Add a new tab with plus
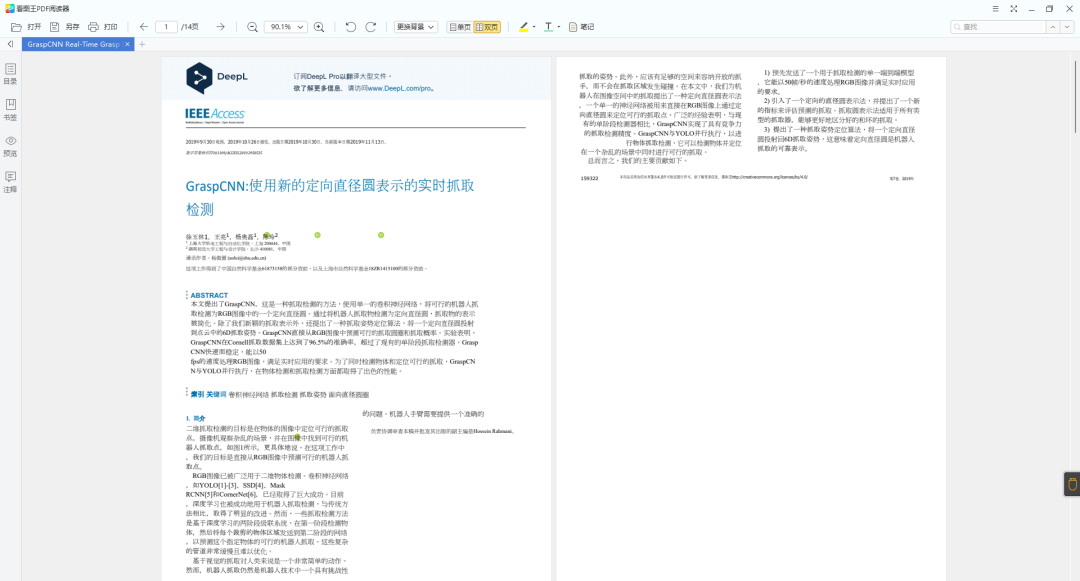Screen dimensions: 1080x581 pos(142,44)
